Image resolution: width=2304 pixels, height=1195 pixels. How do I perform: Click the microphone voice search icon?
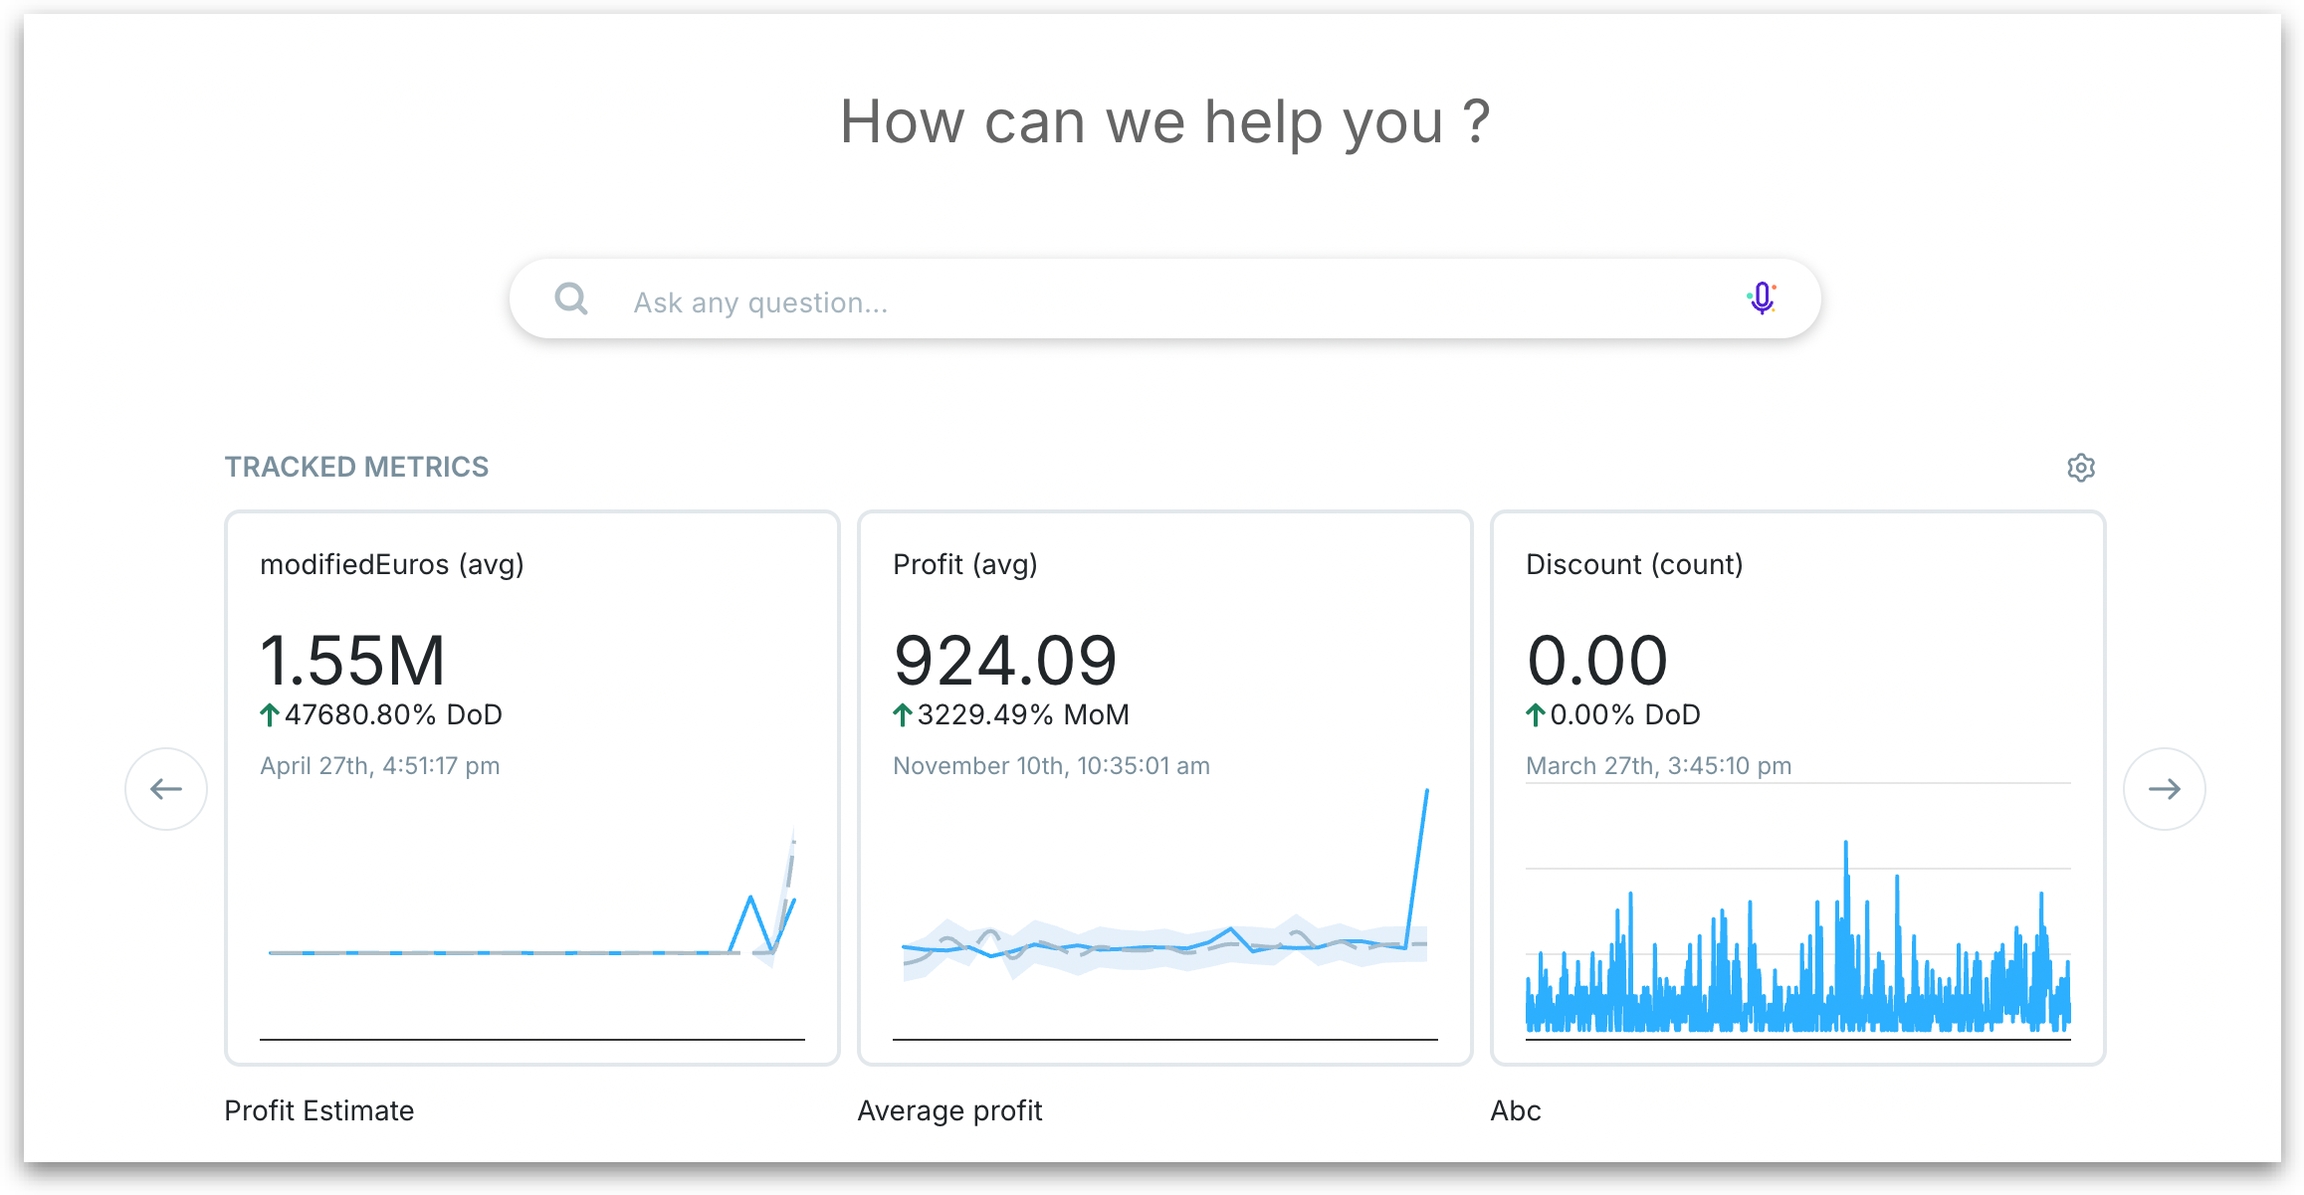pos(1761,298)
